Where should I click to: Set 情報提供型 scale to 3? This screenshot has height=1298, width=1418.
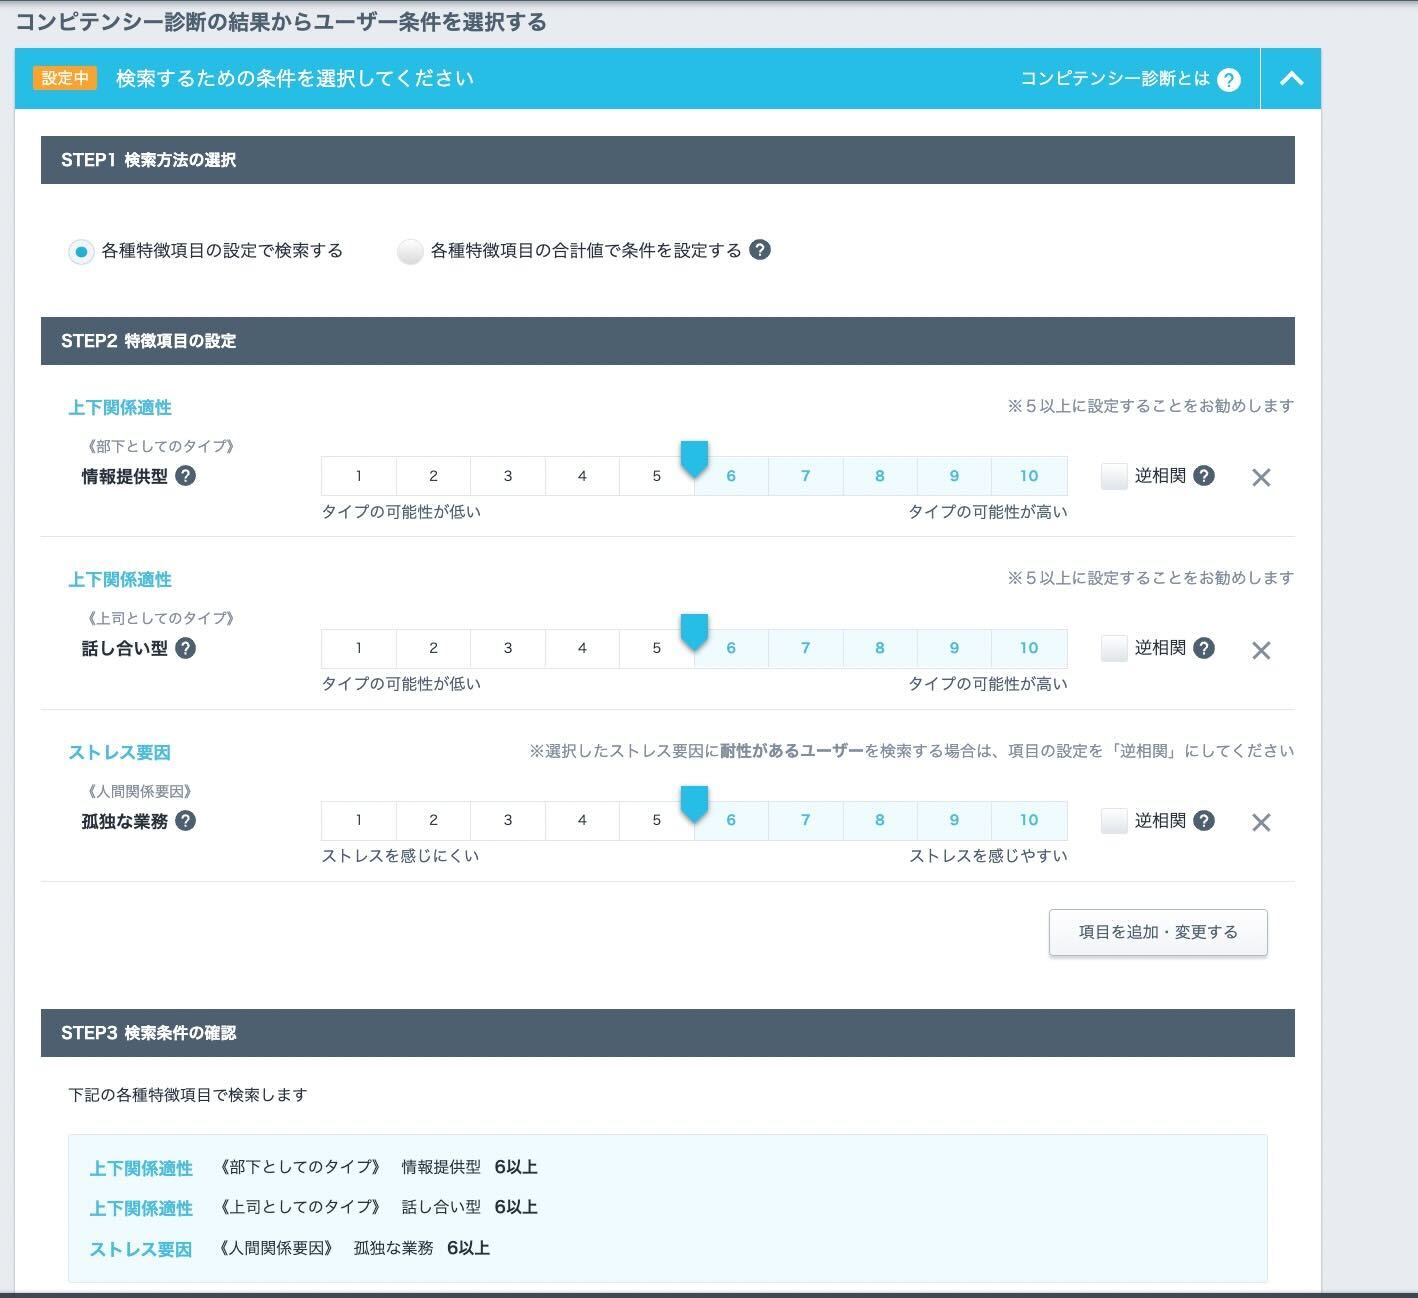(x=508, y=476)
